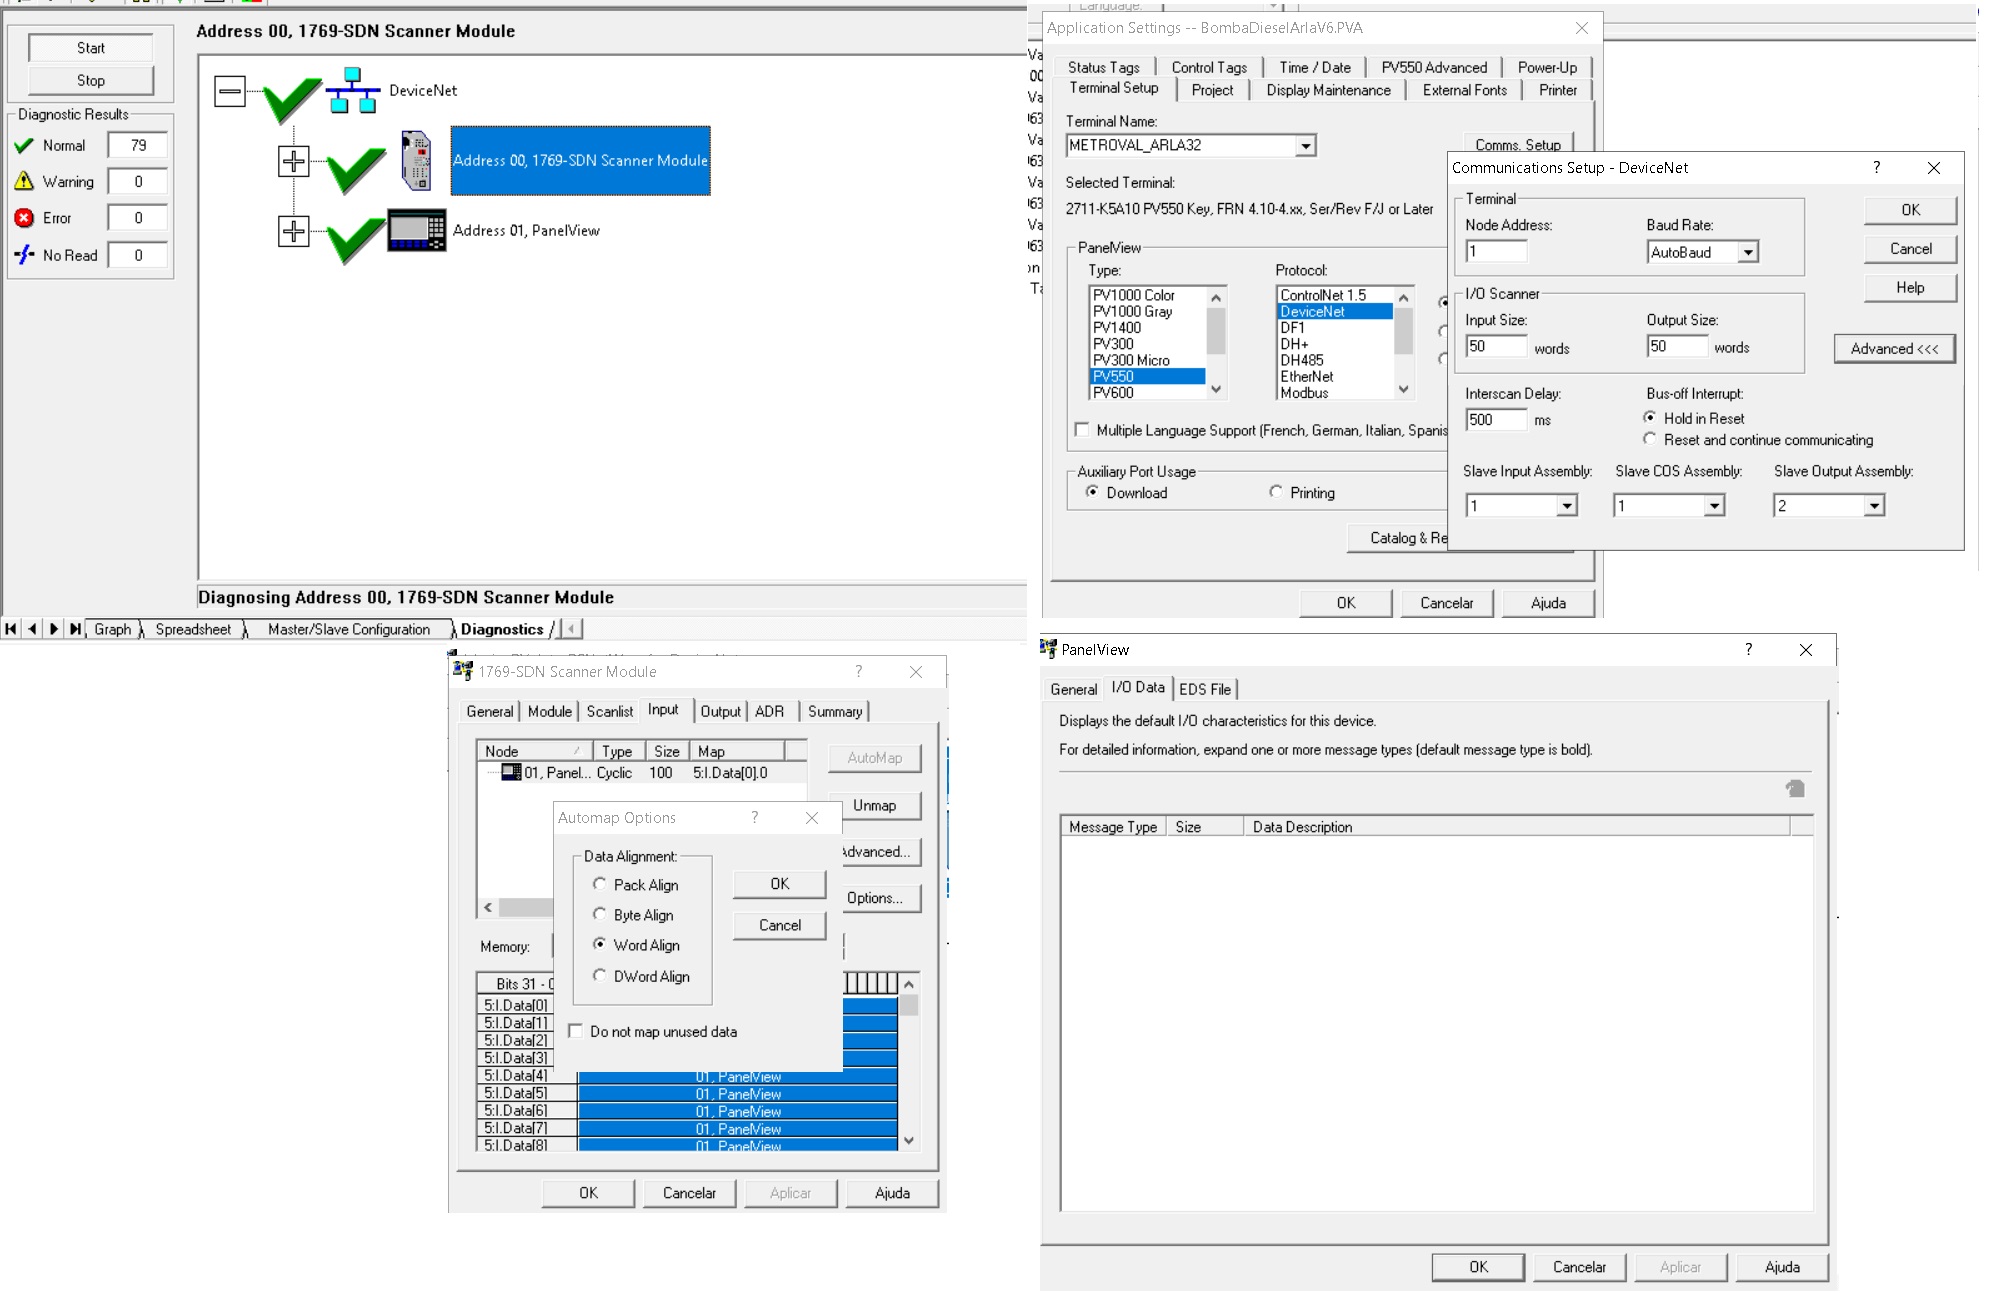The height and width of the screenshot is (1312, 1994).
Task: Click the 1769-SDN Scanner Module device icon
Action: [416, 160]
